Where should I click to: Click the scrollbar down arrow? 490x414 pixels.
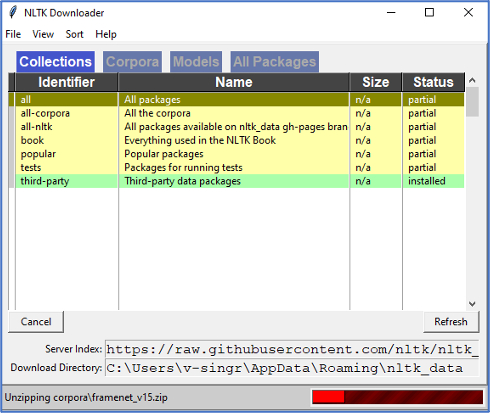click(472, 304)
